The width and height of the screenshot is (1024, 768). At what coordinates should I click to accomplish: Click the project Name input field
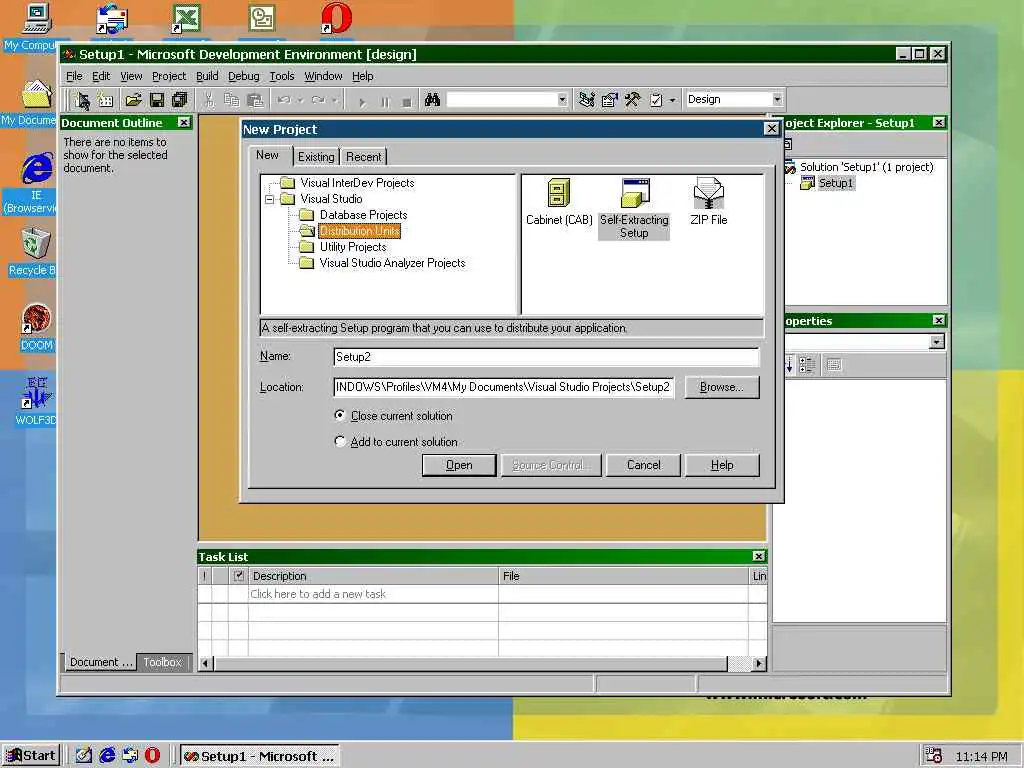point(546,357)
